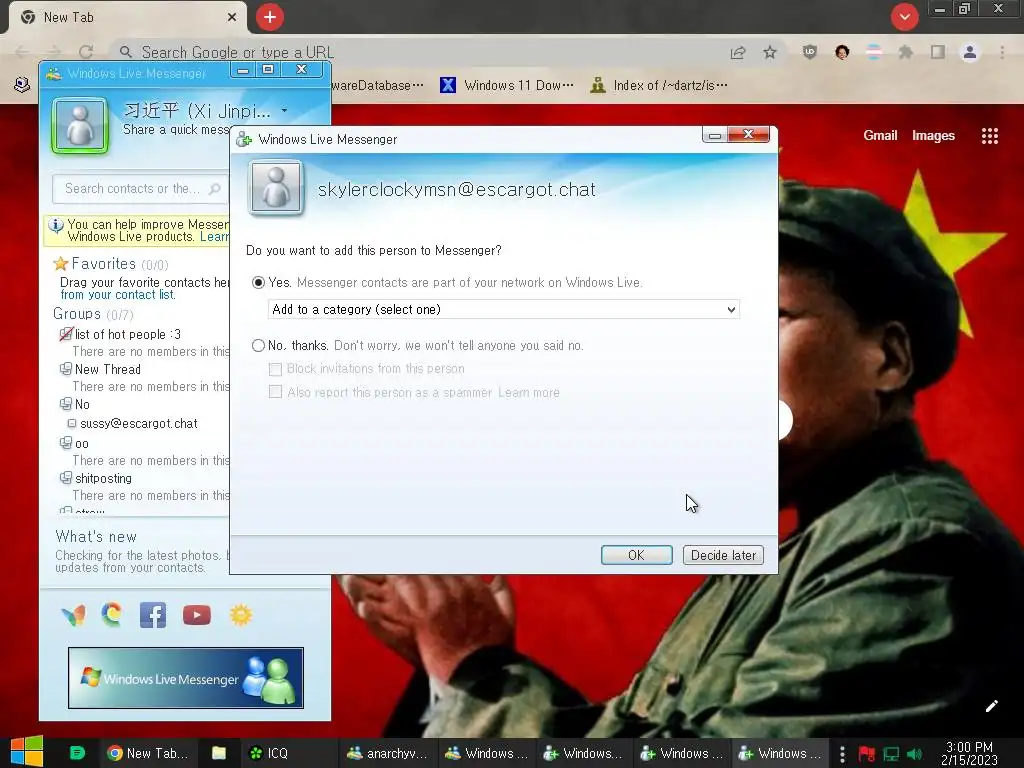The height and width of the screenshot is (768, 1024).
Task: Bookmark this page with the star icon
Action: (x=770, y=52)
